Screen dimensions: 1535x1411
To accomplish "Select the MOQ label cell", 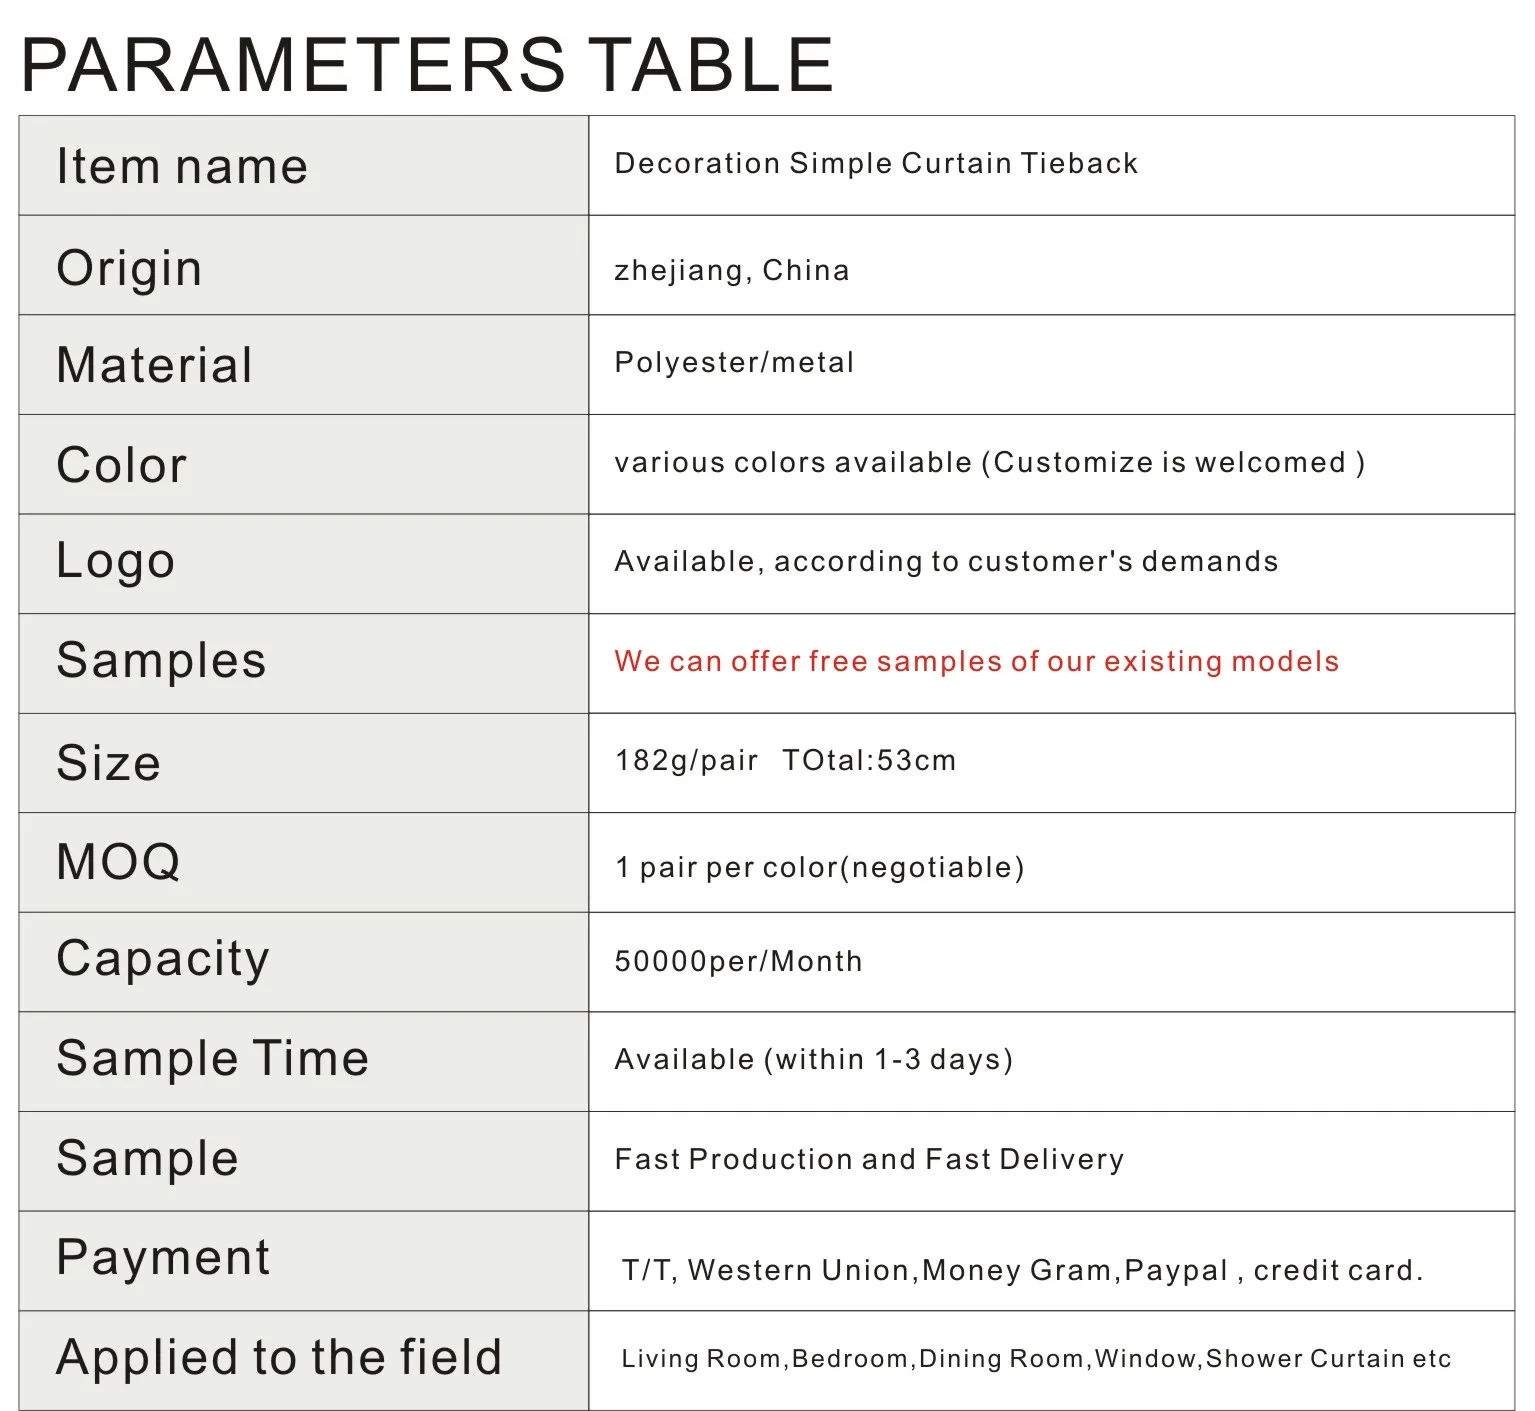I will tap(118, 862).
